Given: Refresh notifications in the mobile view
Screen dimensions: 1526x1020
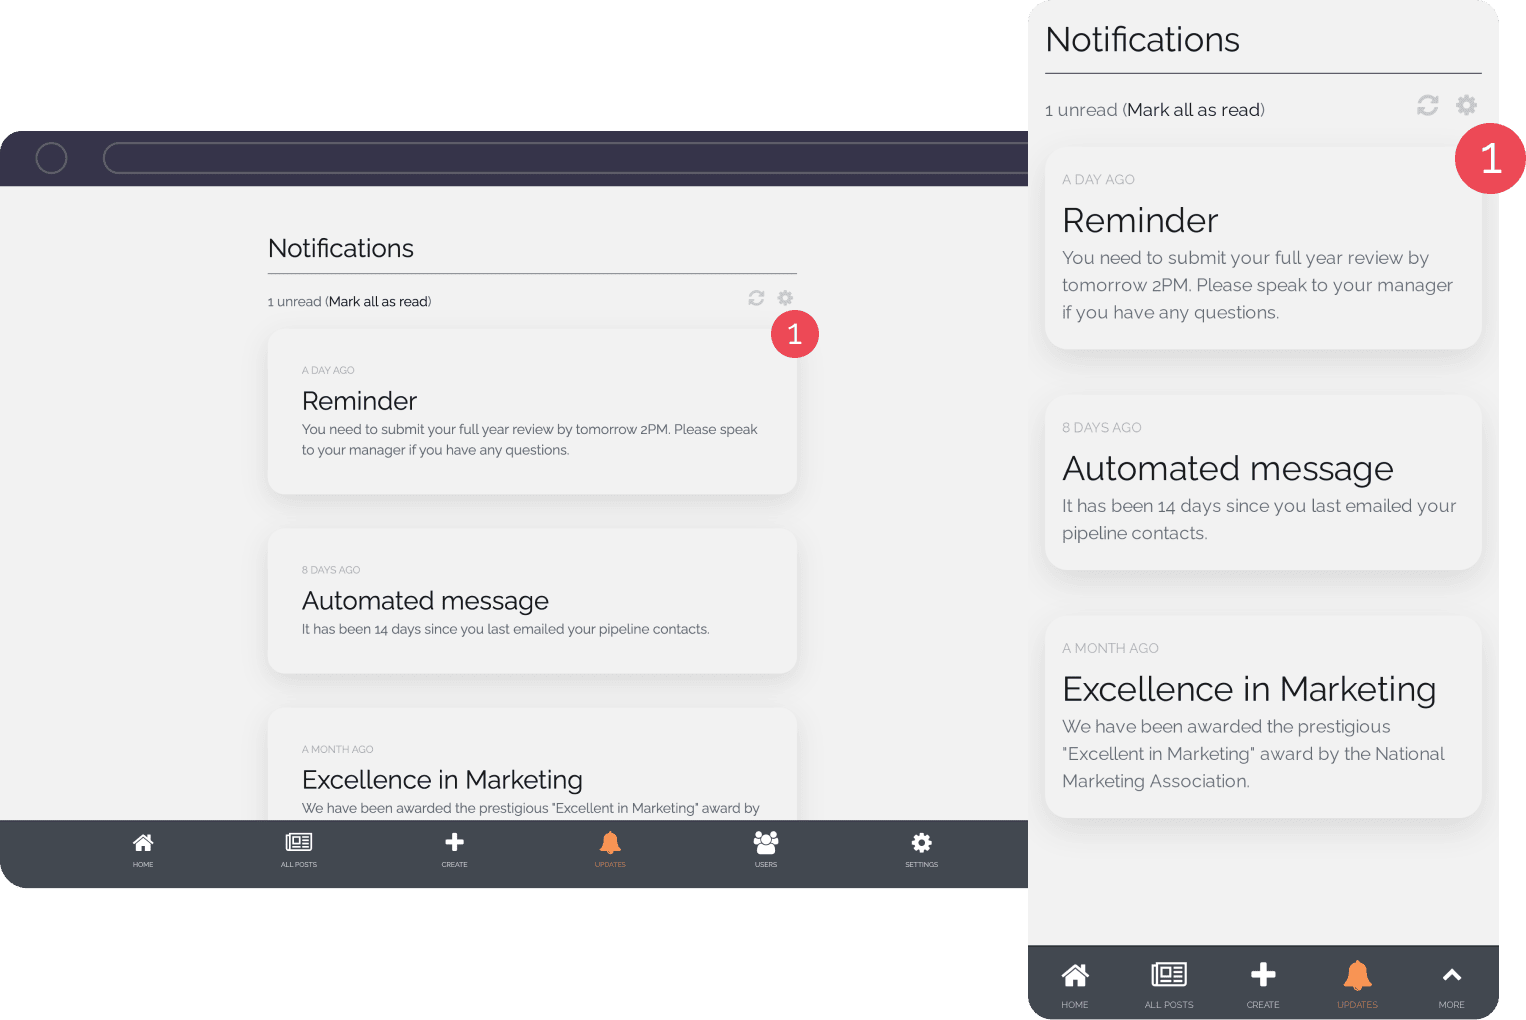Looking at the screenshot, I should (x=1427, y=105).
